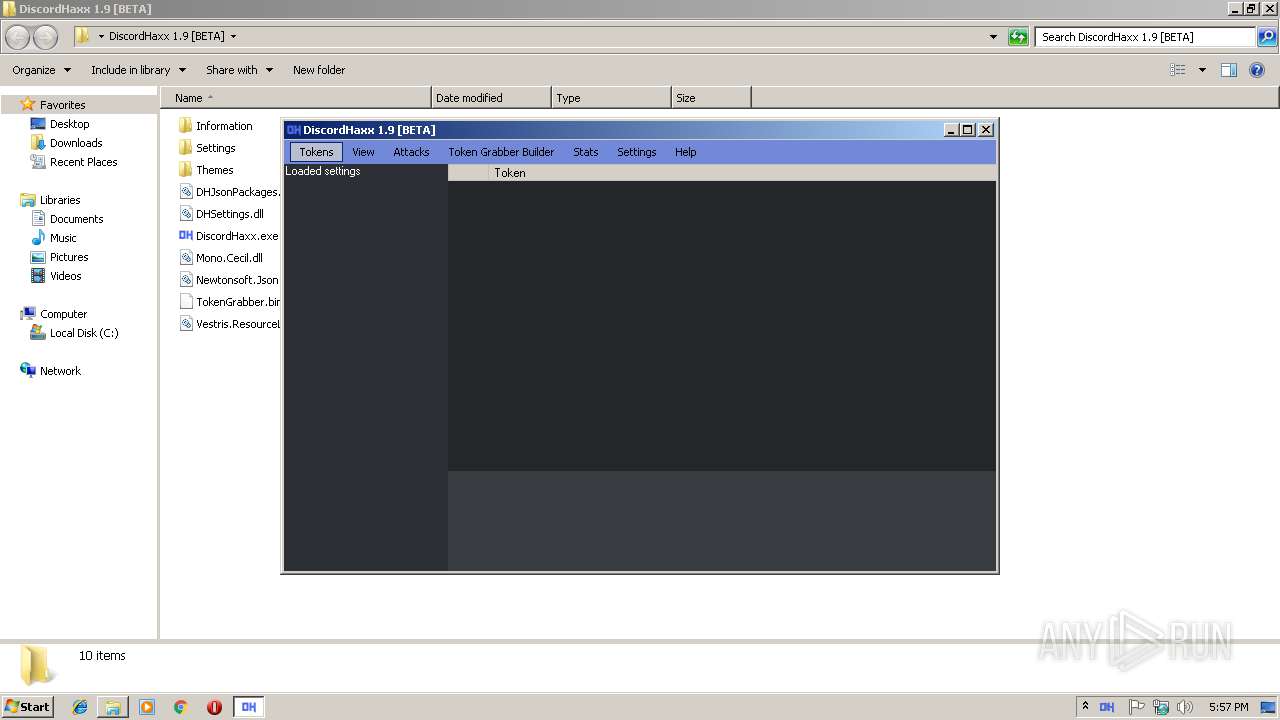Open Network in the navigation pane

(x=60, y=371)
